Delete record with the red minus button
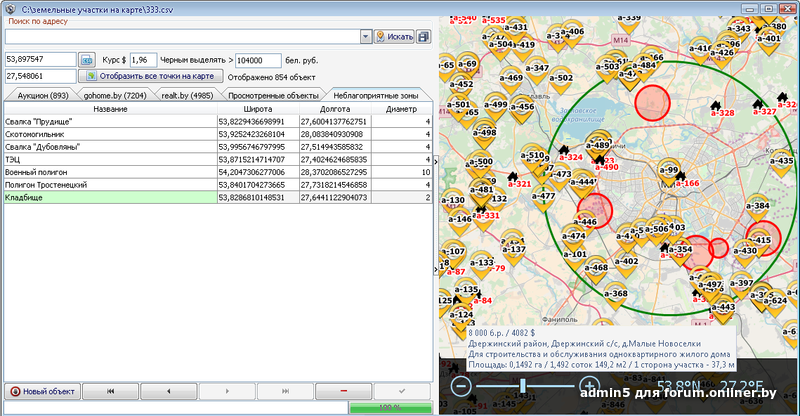800x416 pixels. pyautogui.click(x=343, y=390)
